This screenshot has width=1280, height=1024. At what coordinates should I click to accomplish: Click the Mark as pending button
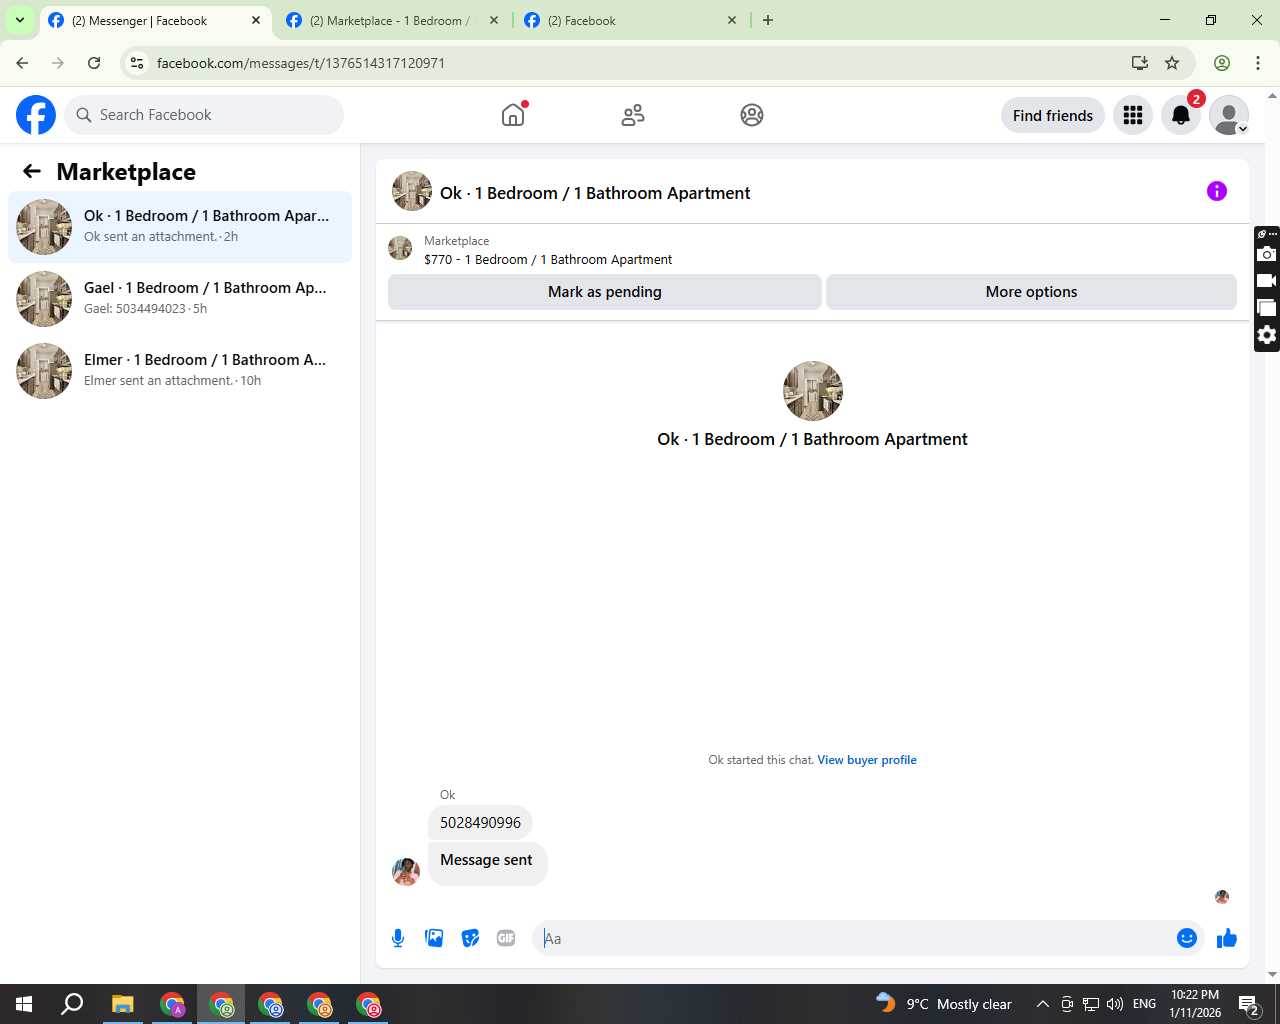605,292
